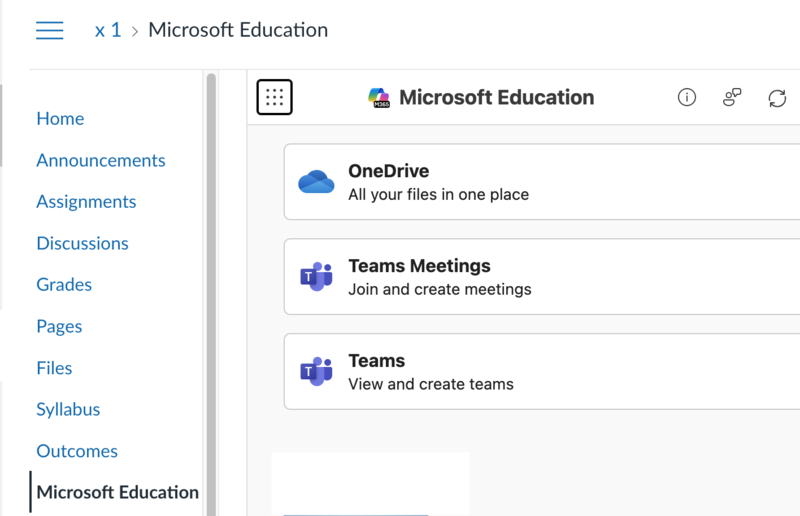Click the feedback people icon
This screenshot has height=516, width=800.
pyautogui.click(x=732, y=97)
